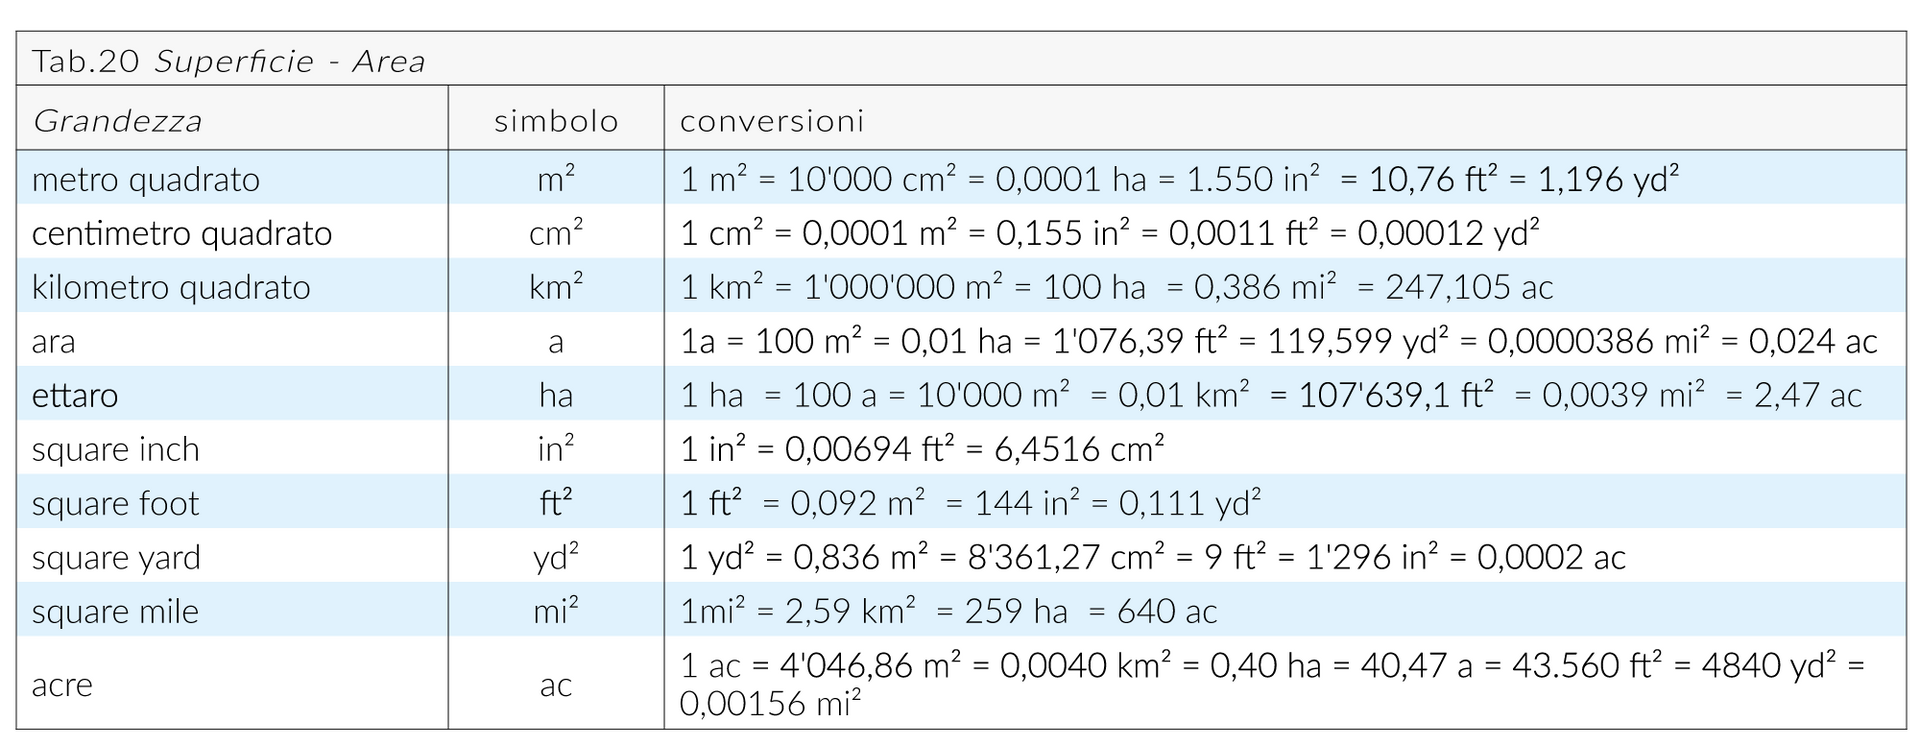Click the acre row label
The image size is (1920, 747).
point(62,686)
